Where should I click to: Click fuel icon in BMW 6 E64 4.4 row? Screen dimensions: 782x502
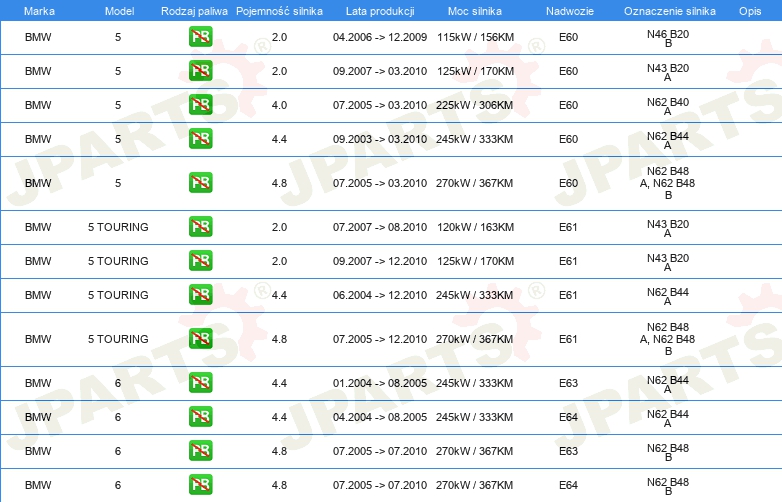[x=200, y=417]
